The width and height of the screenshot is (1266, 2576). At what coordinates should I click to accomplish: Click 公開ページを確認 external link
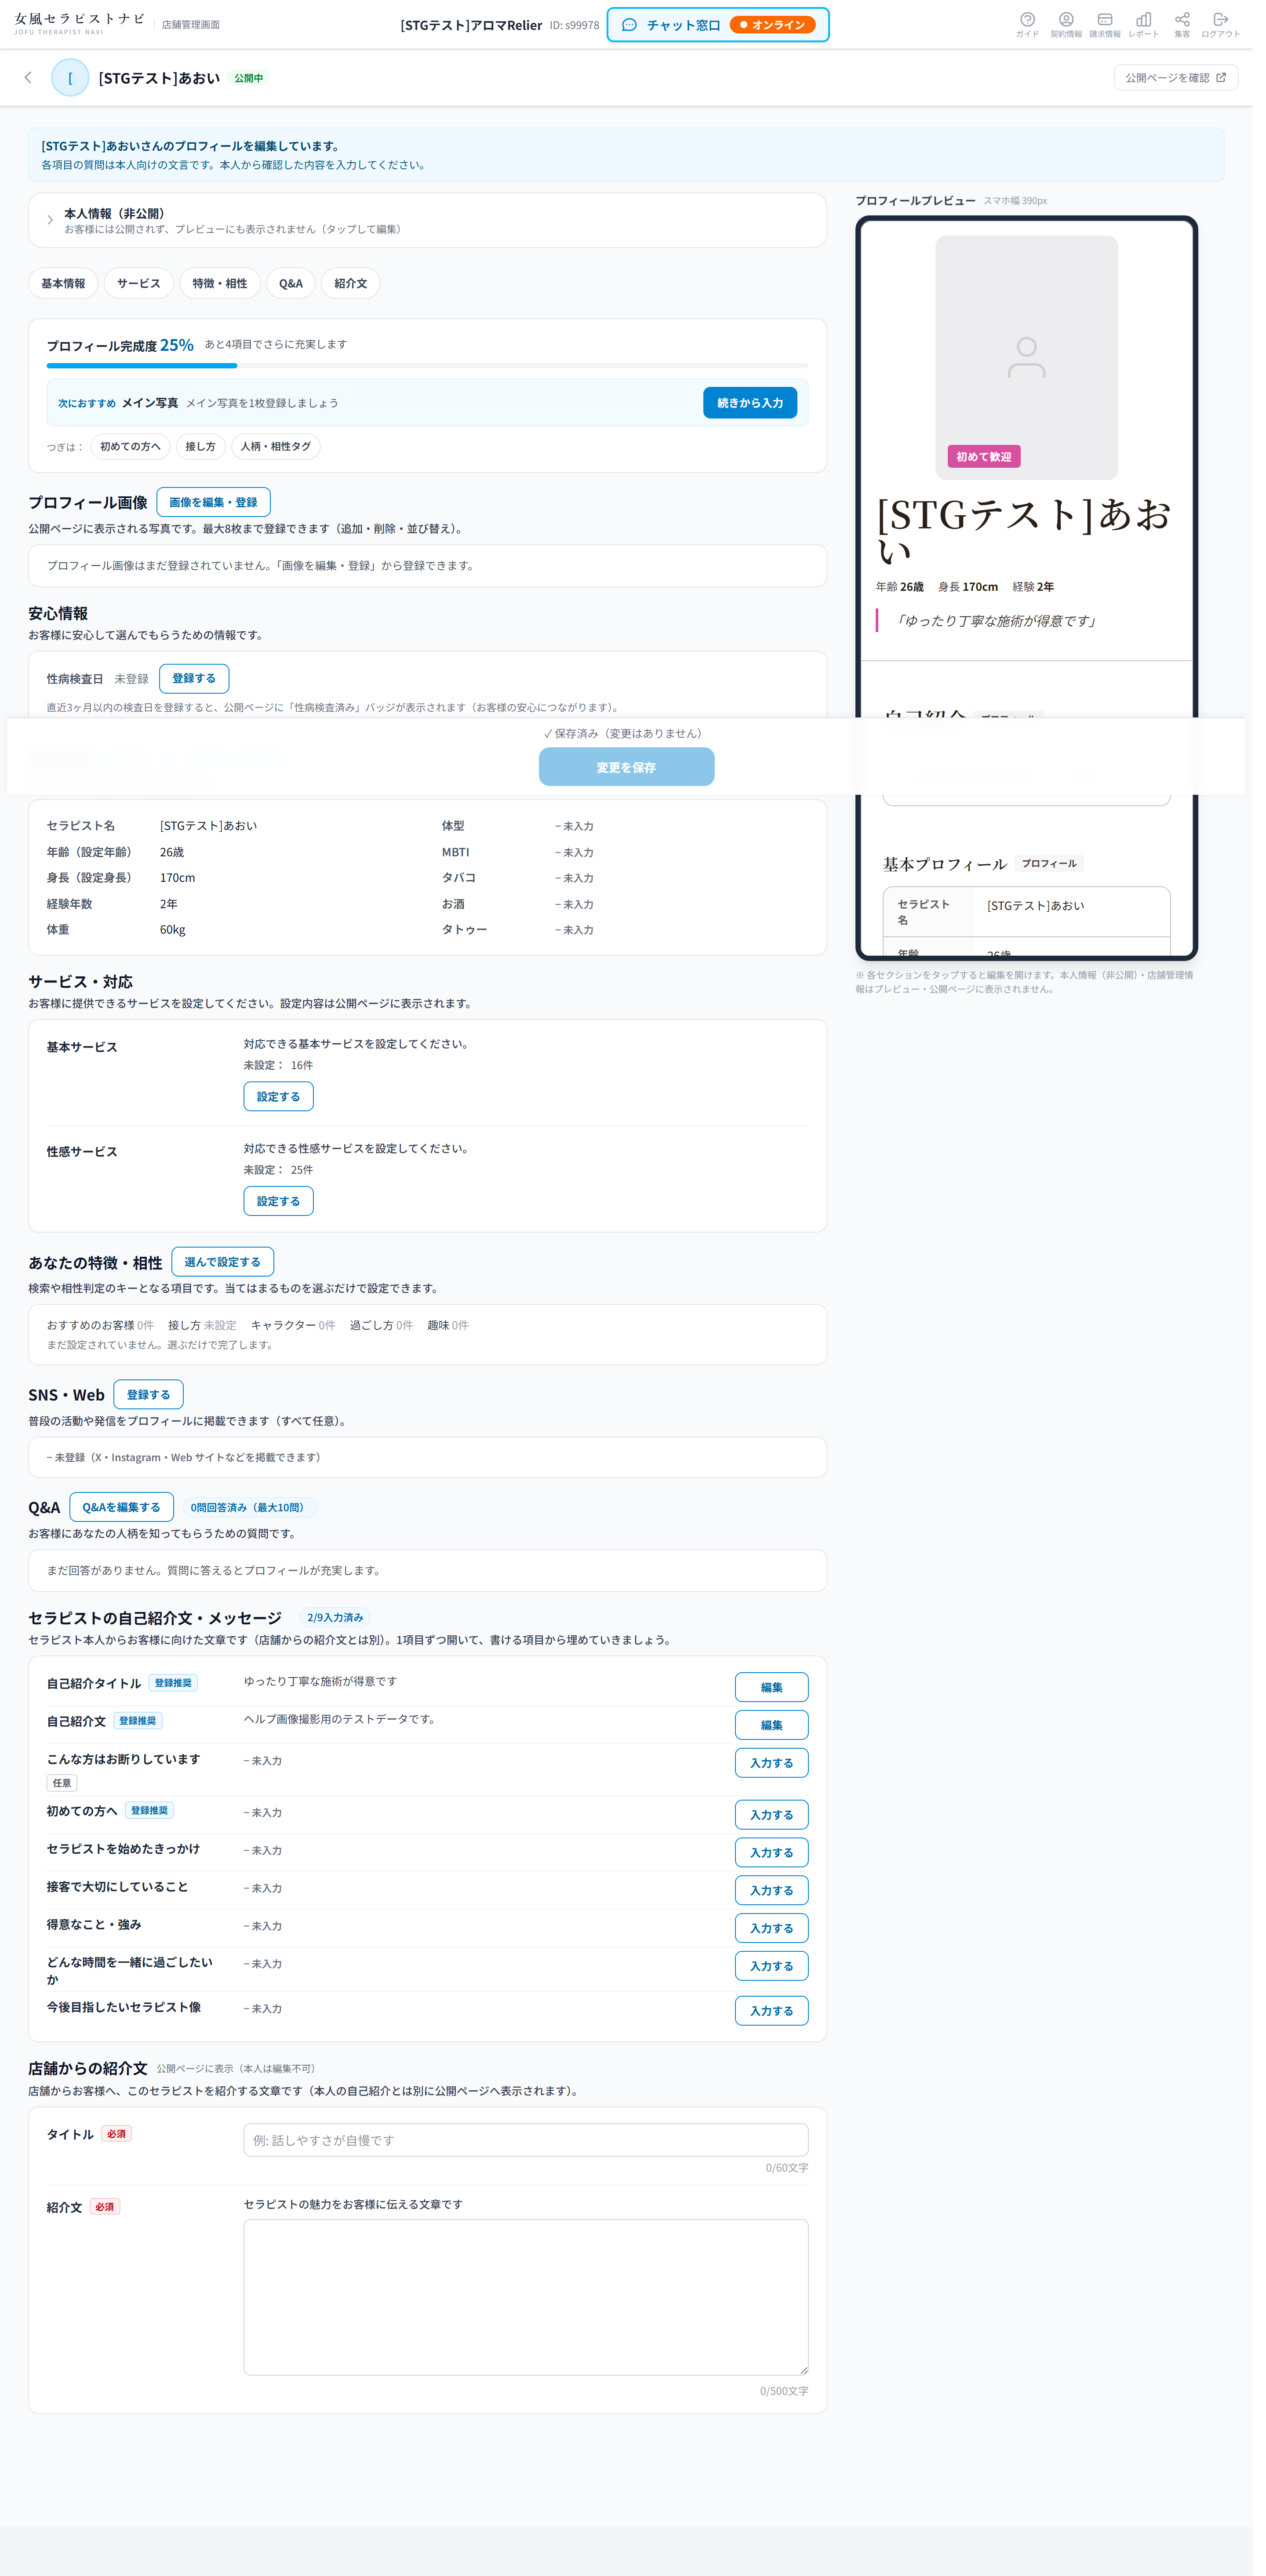[x=1175, y=77]
